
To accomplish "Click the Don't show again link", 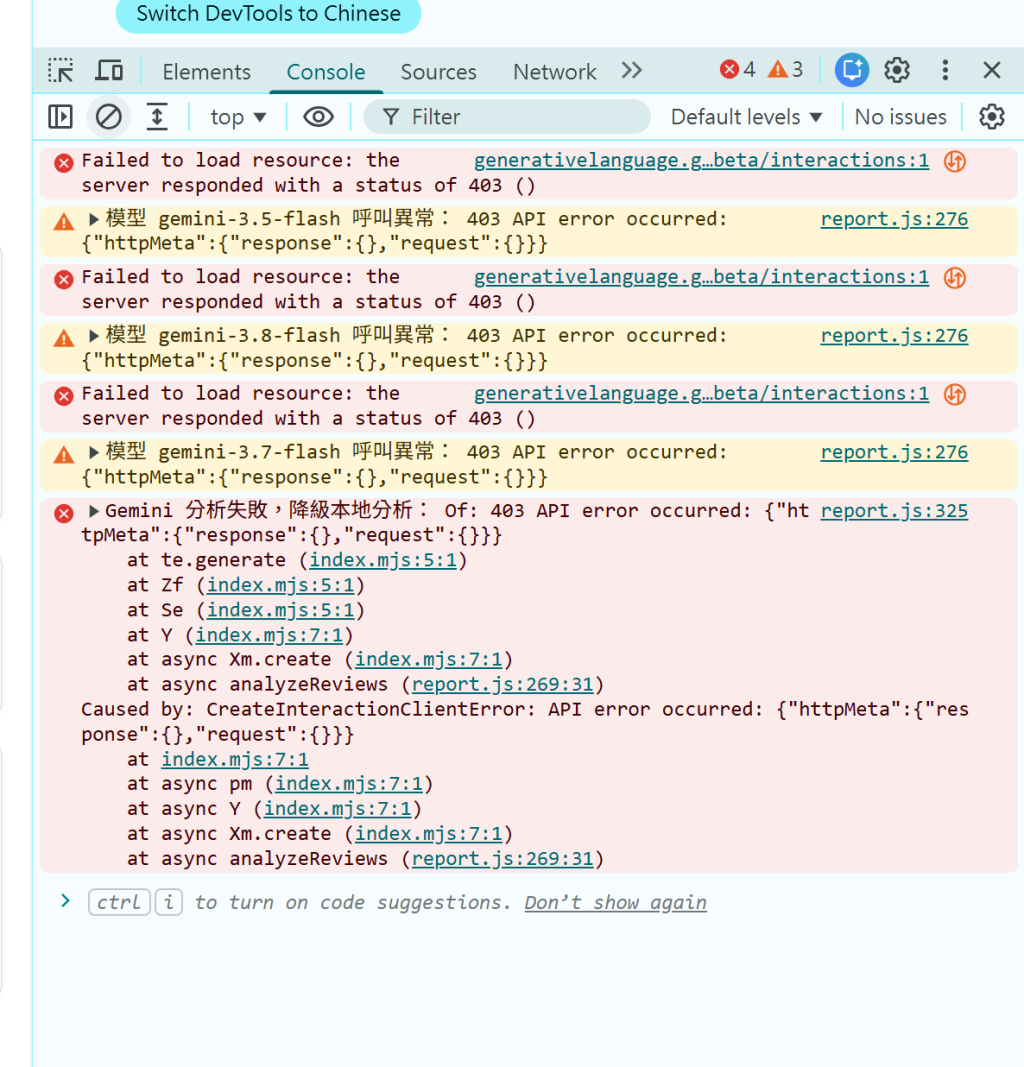I will [615, 902].
